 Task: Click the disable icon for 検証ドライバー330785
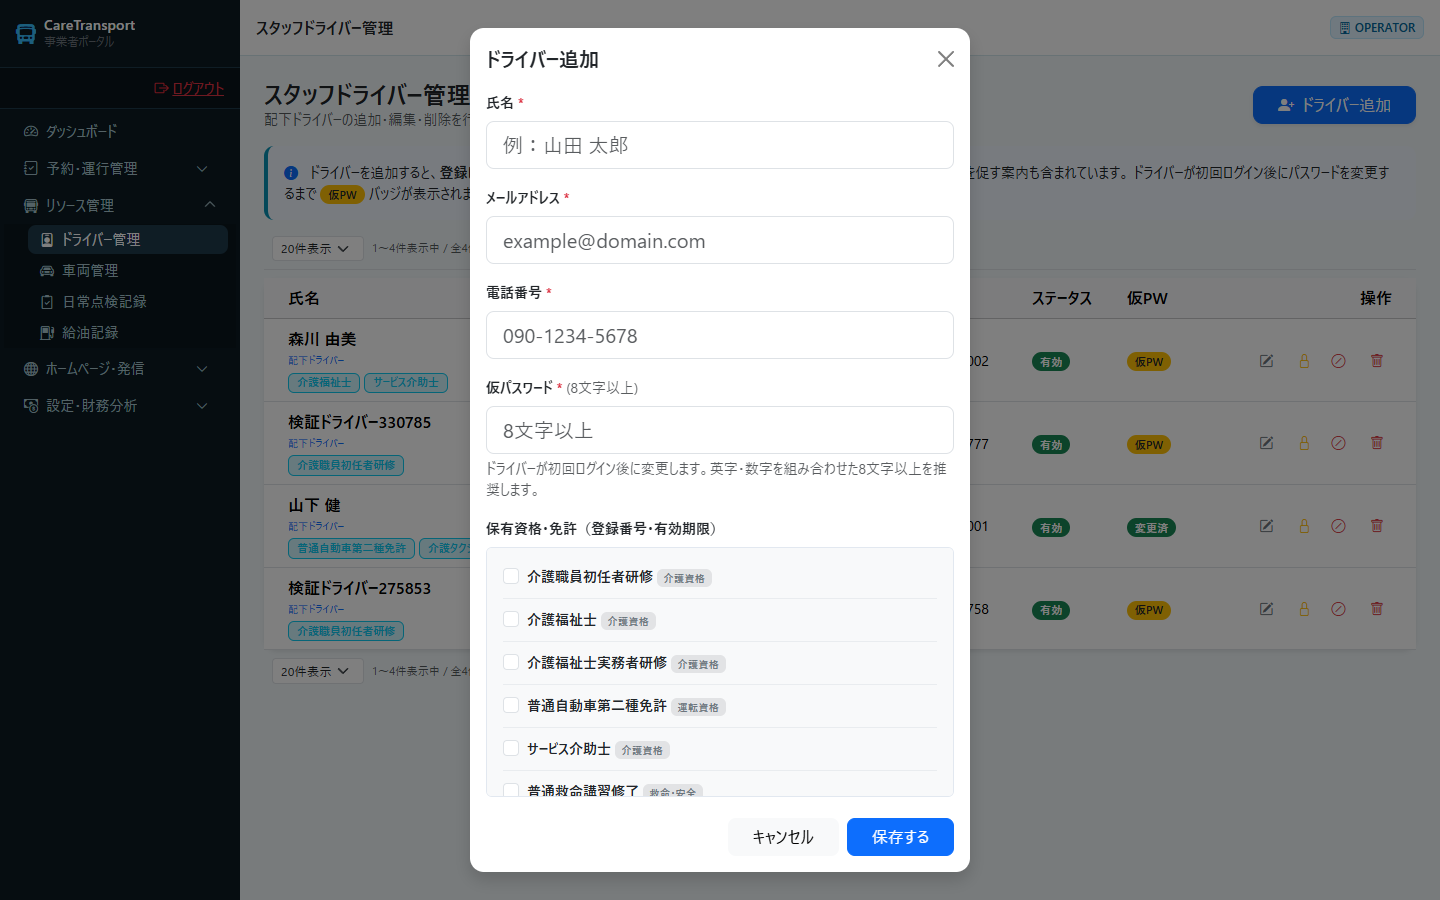click(1338, 443)
